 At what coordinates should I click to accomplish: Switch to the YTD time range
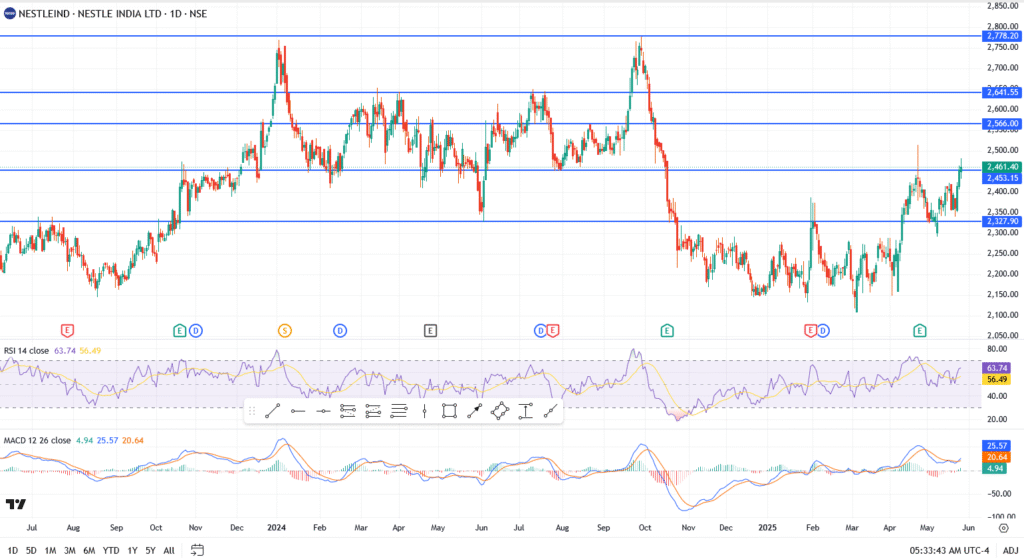[111, 551]
